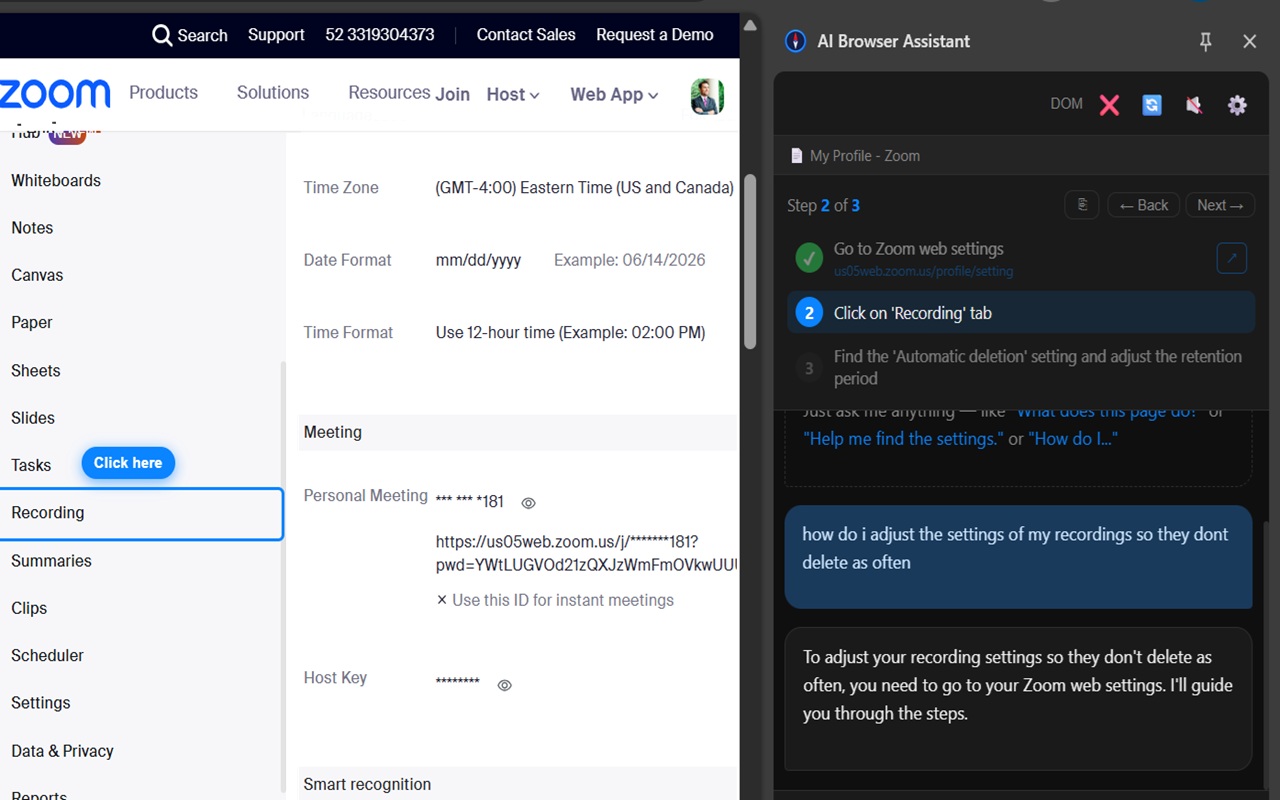This screenshot has width=1280, height=800.
Task: Open Slides in the sidebar
Action: (x=33, y=418)
